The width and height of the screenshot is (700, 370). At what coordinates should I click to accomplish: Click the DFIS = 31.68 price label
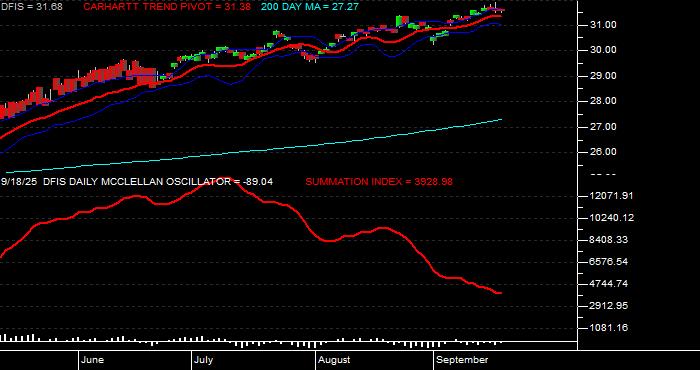31,7
